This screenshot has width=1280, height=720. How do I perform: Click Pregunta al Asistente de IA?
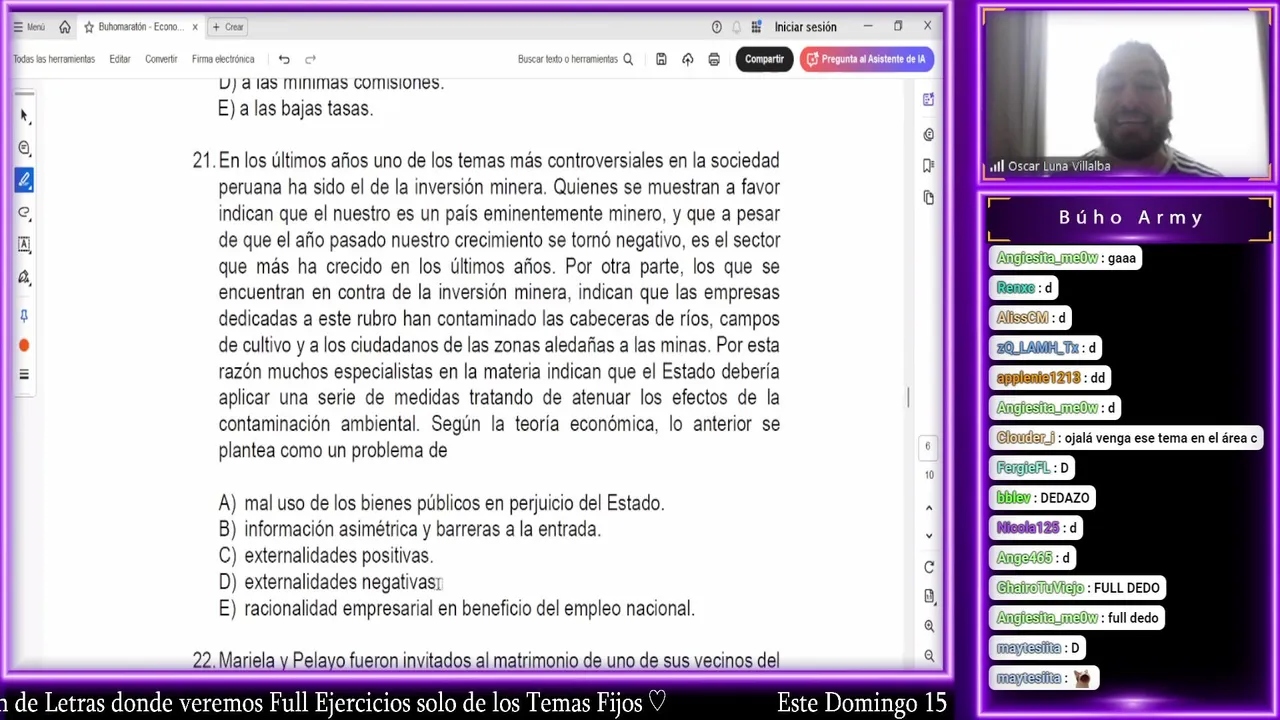(x=866, y=59)
